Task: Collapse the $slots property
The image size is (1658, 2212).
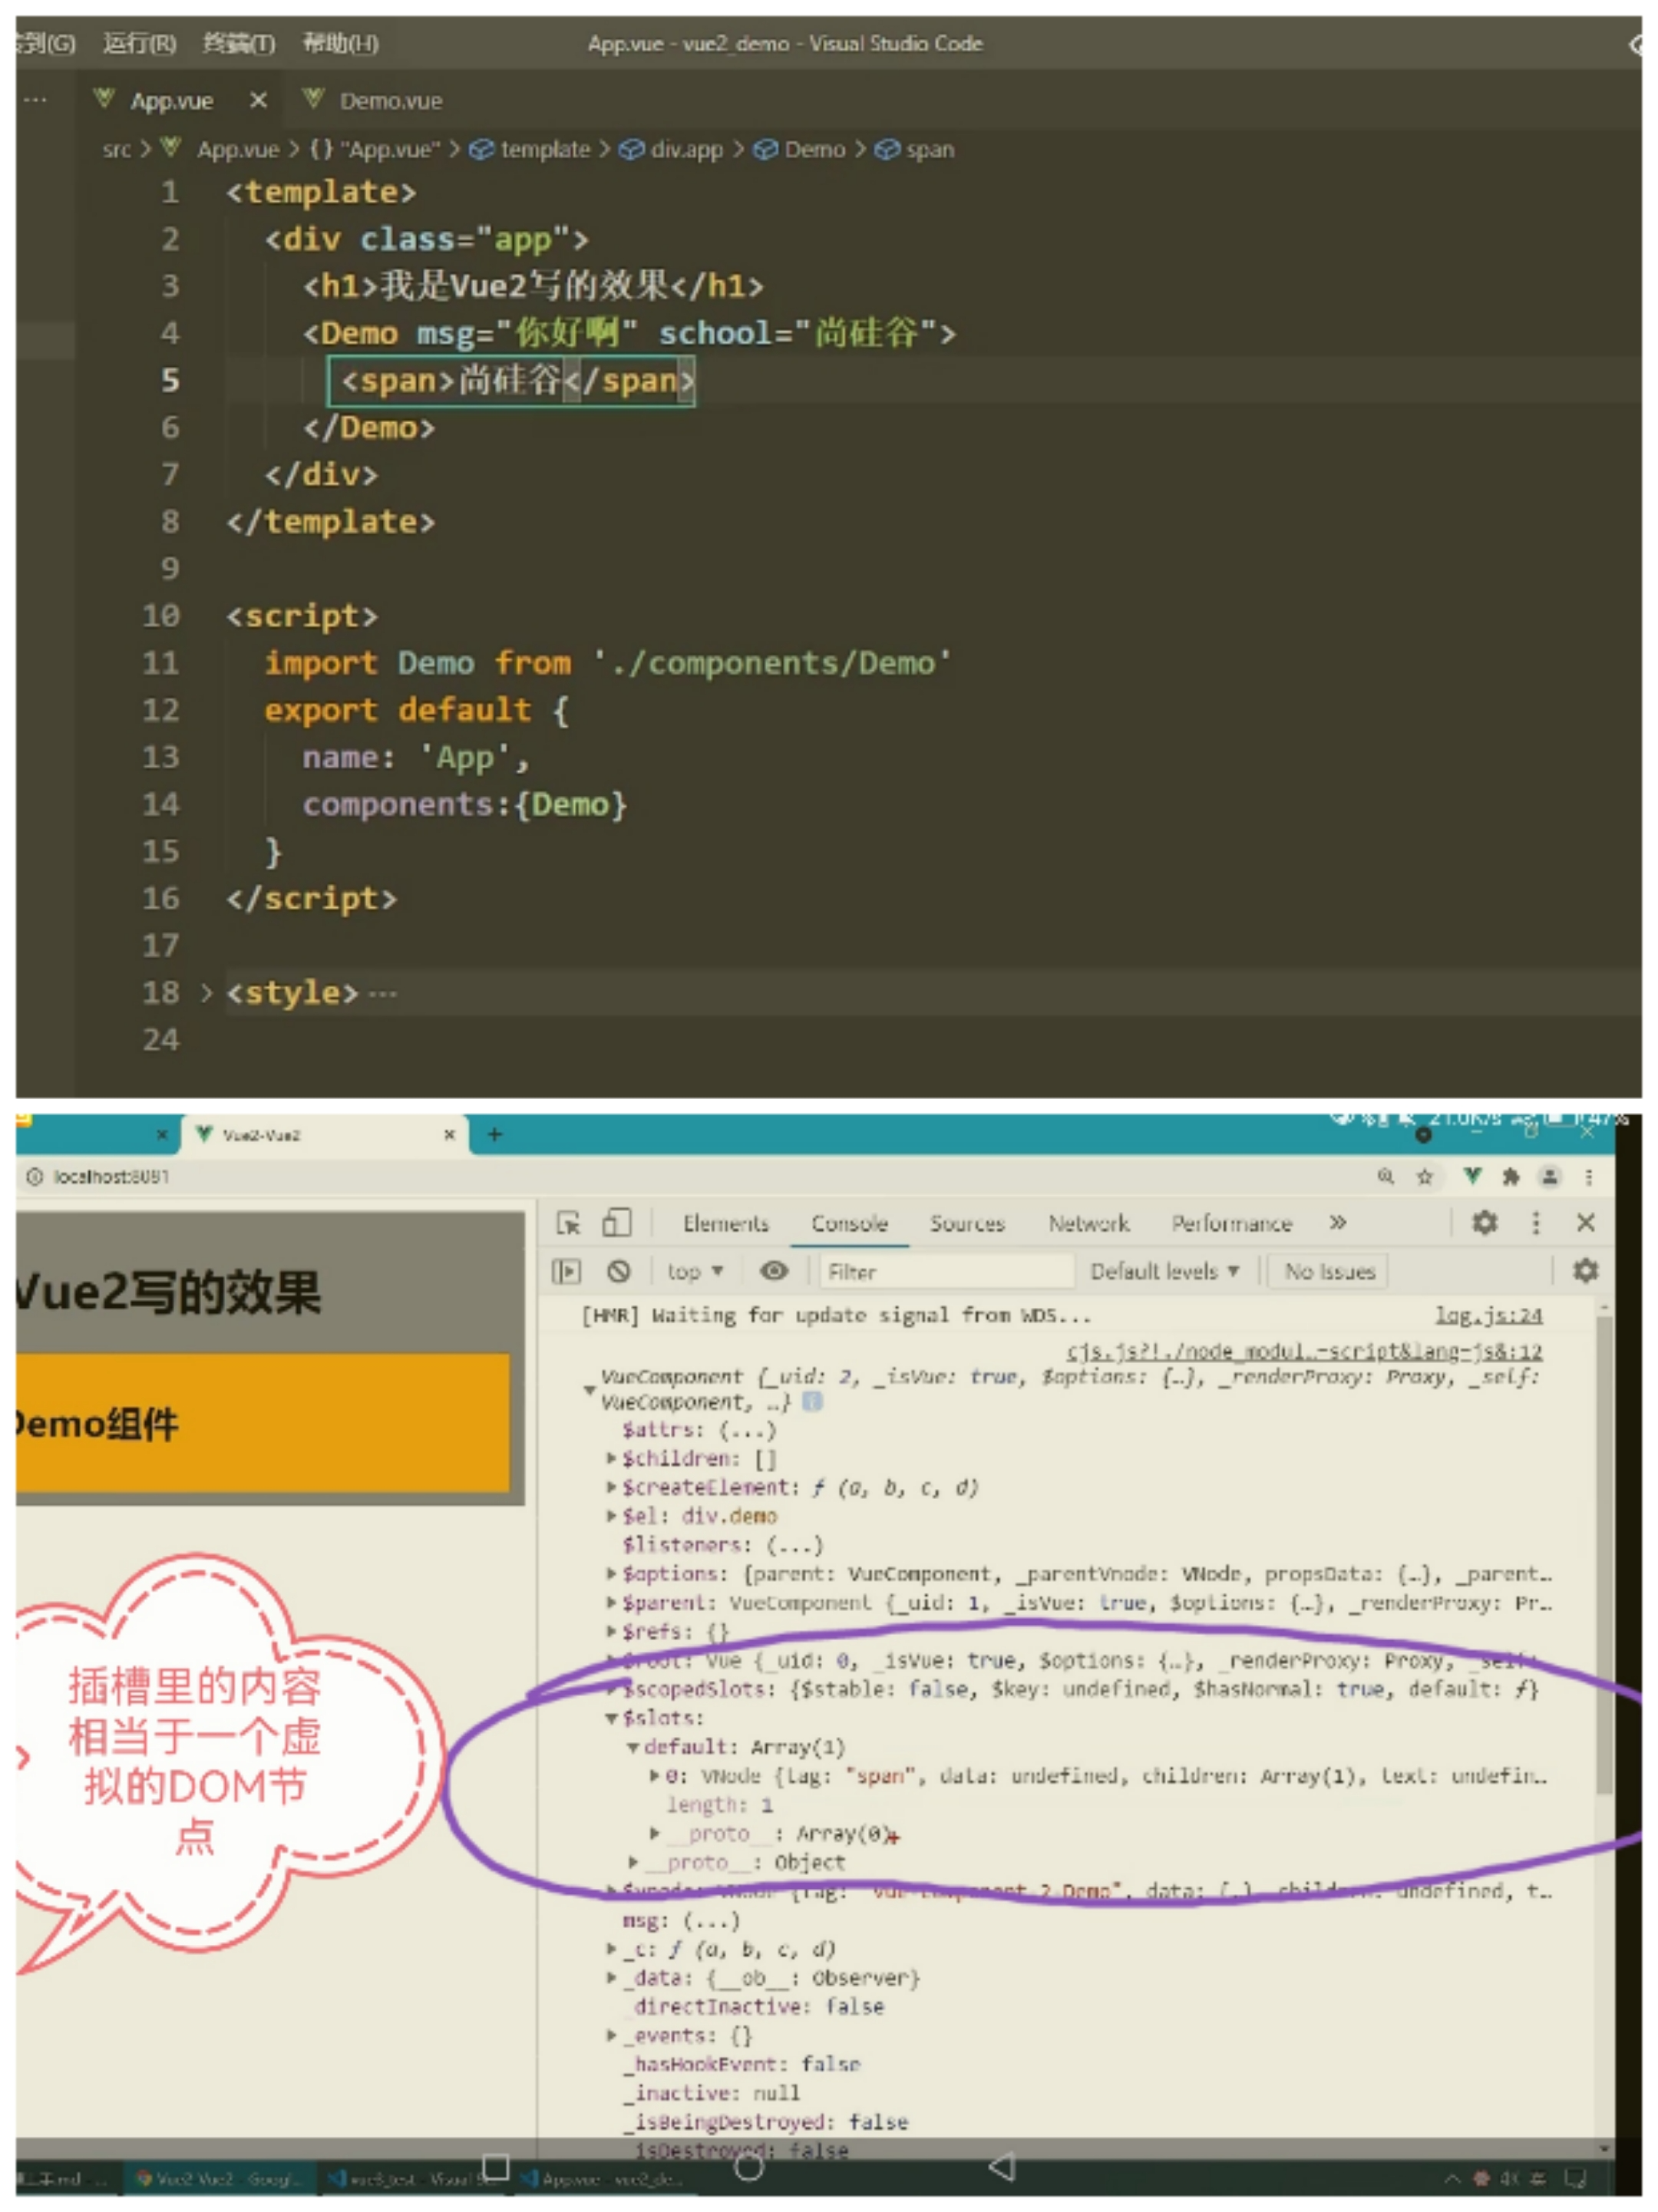Action: pos(612,1718)
